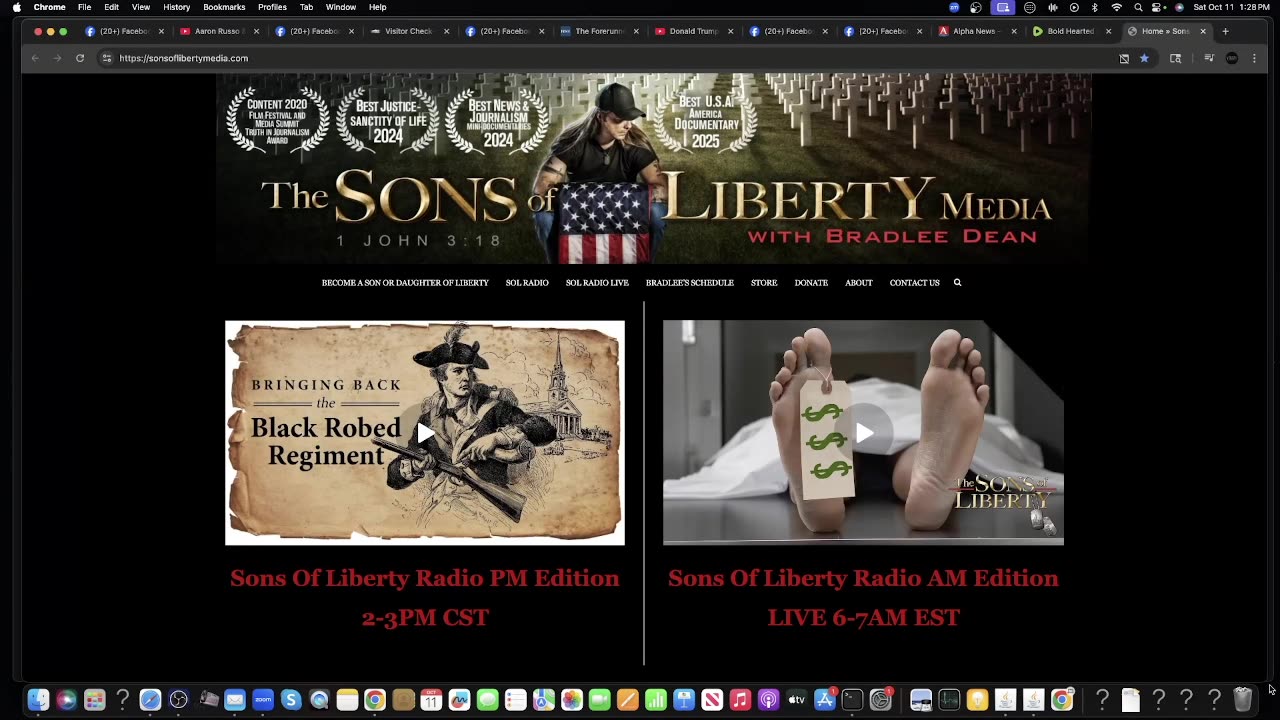This screenshot has height=720, width=1280.
Task: Click the date and time in menu bar
Action: tap(1231, 7)
